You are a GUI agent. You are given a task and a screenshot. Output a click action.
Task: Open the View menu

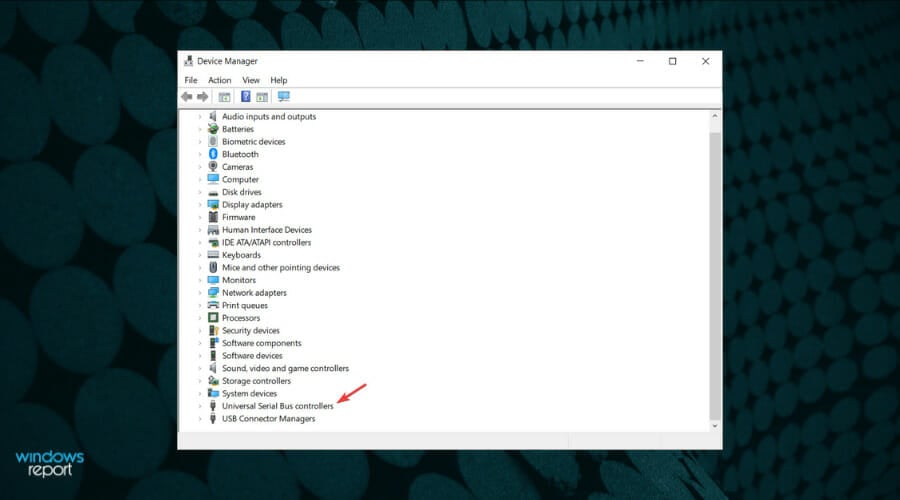pos(251,80)
